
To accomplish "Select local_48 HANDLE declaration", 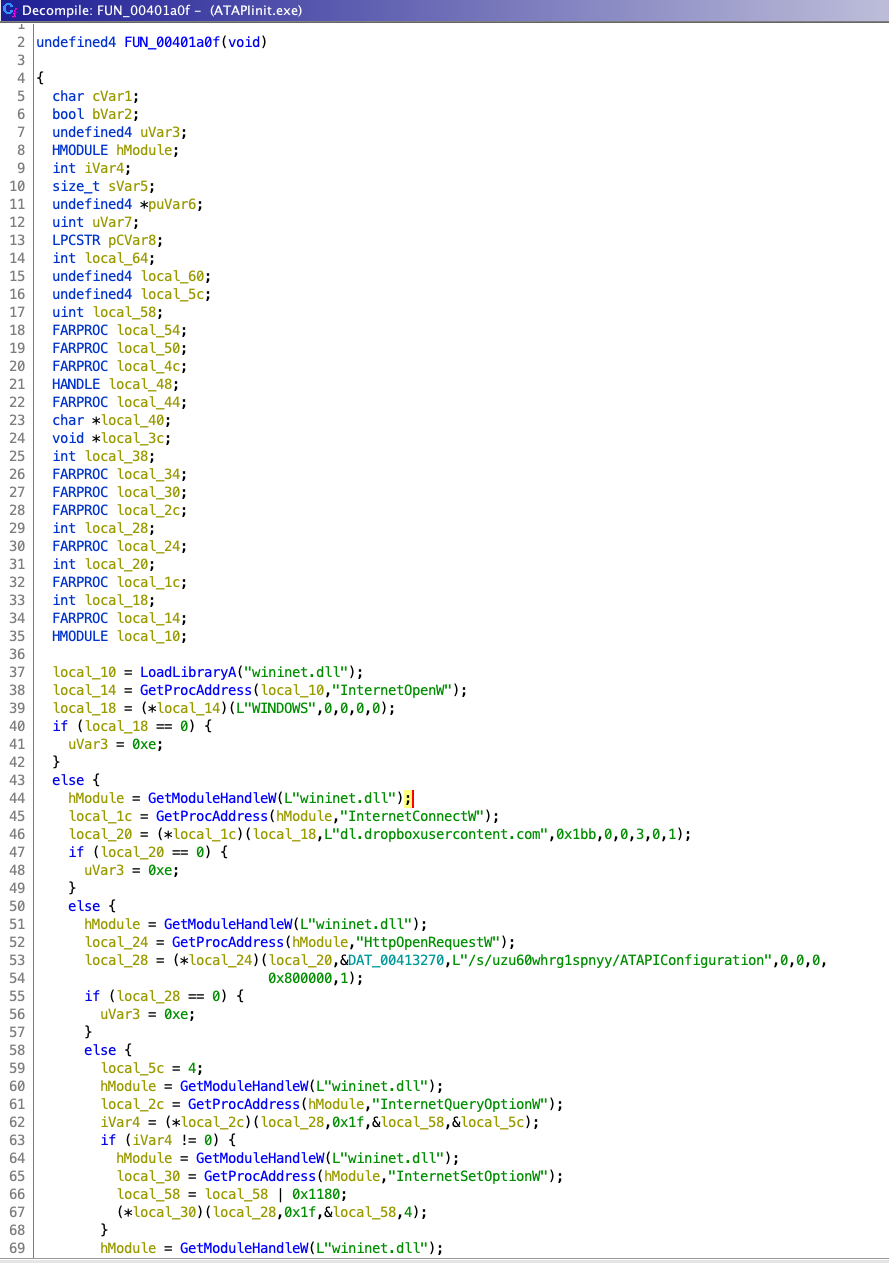I will [x=140, y=384].
